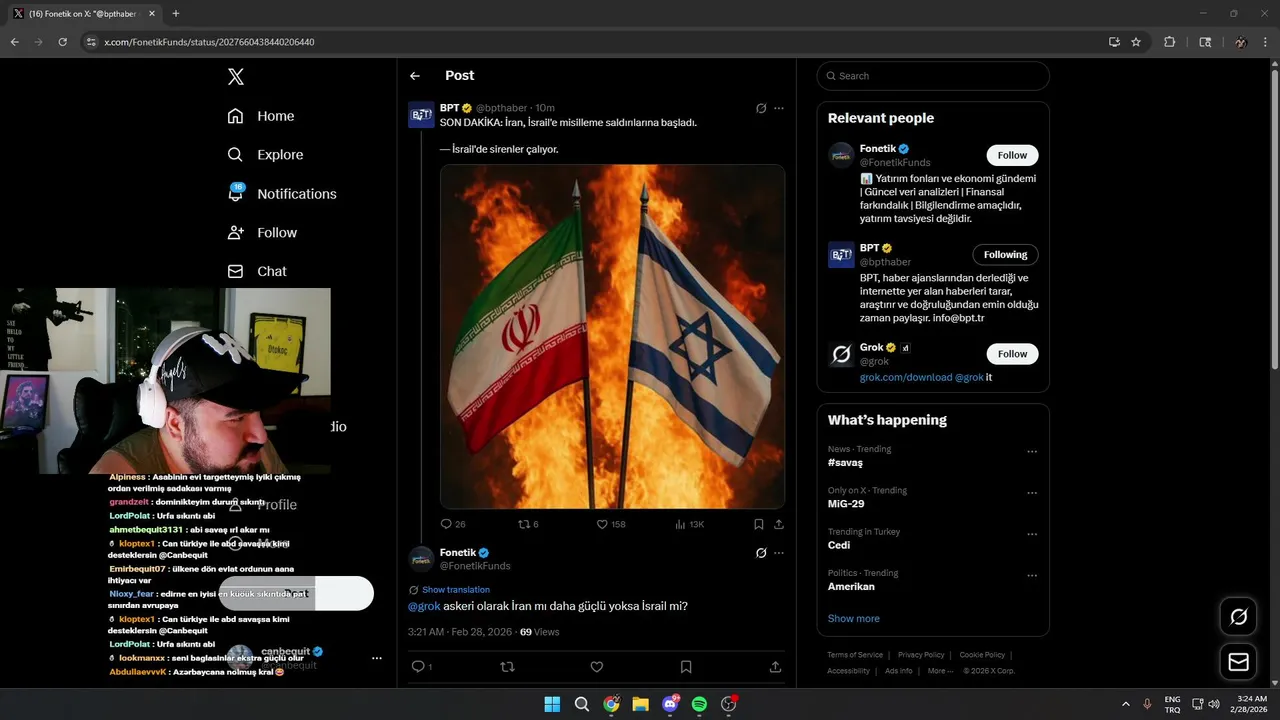The width and height of the screenshot is (1280, 720).
Task: Open options for Amerikan trend
Action: [1032, 576]
